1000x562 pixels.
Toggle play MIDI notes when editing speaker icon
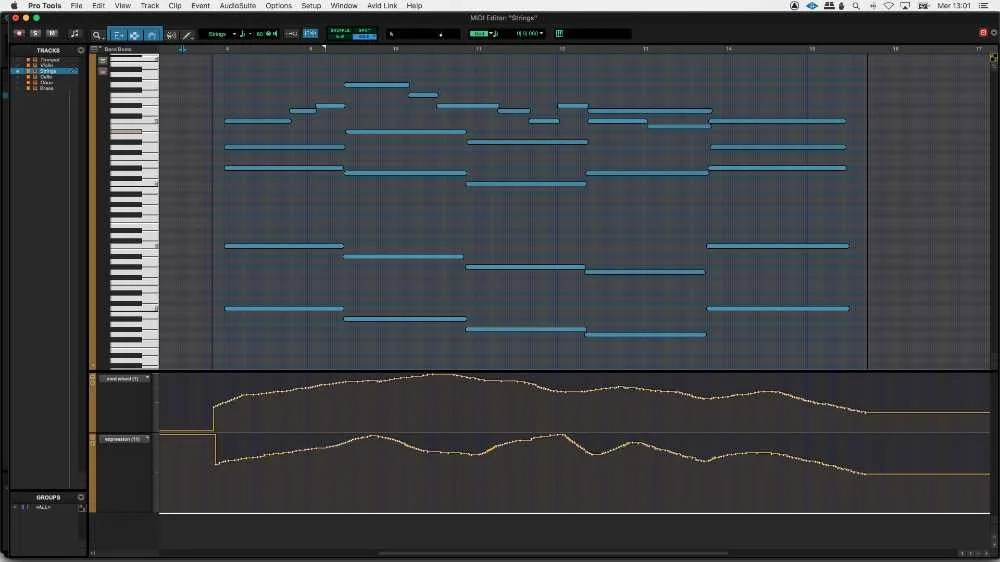click(x=275, y=34)
